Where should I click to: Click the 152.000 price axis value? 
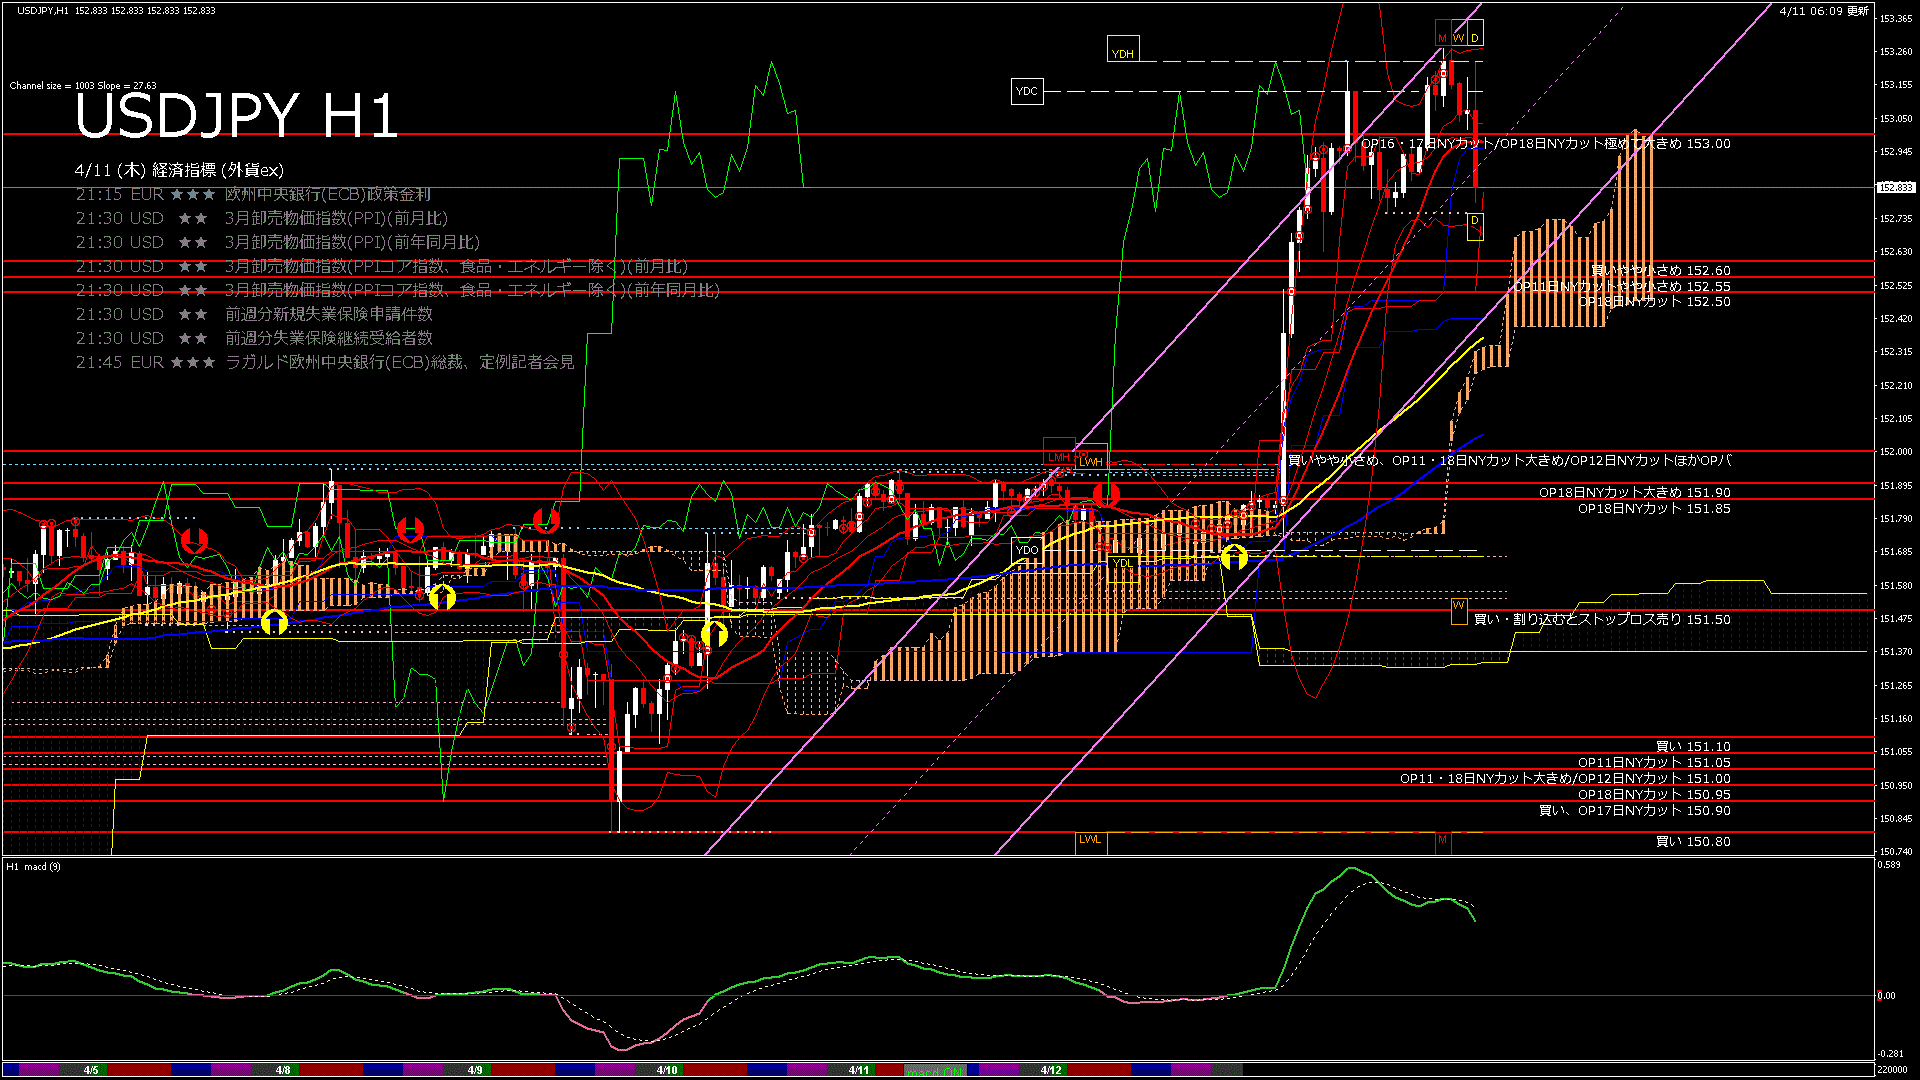tap(1895, 452)
